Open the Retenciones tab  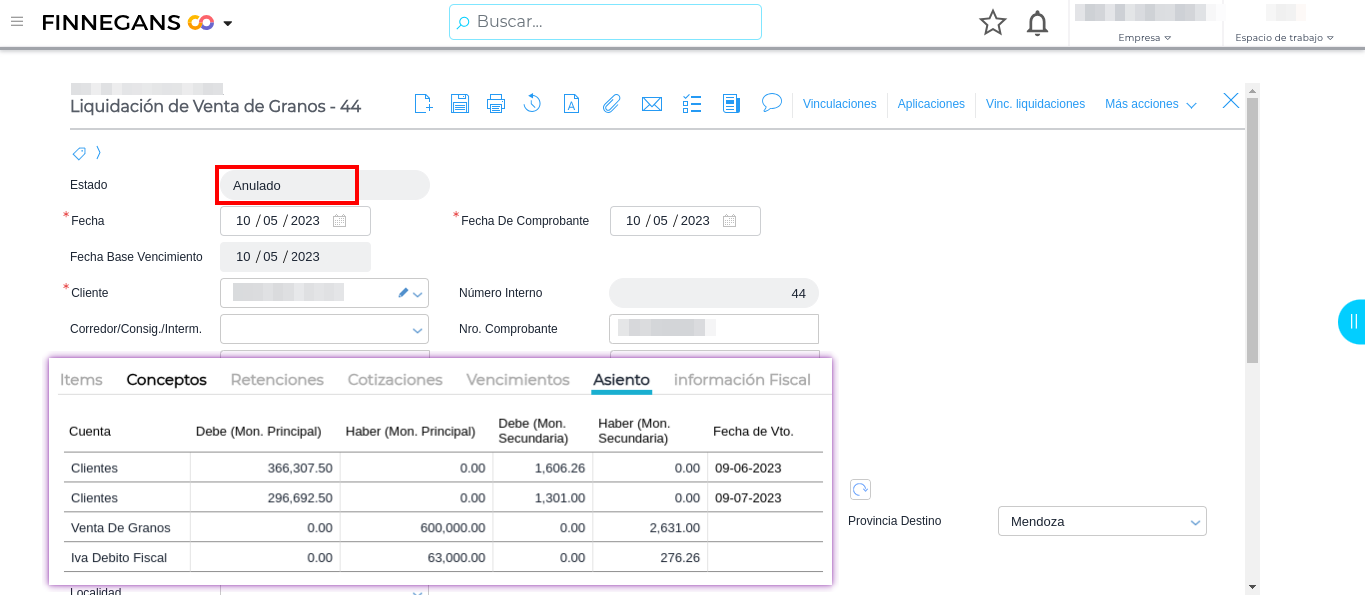coord(277,380)
